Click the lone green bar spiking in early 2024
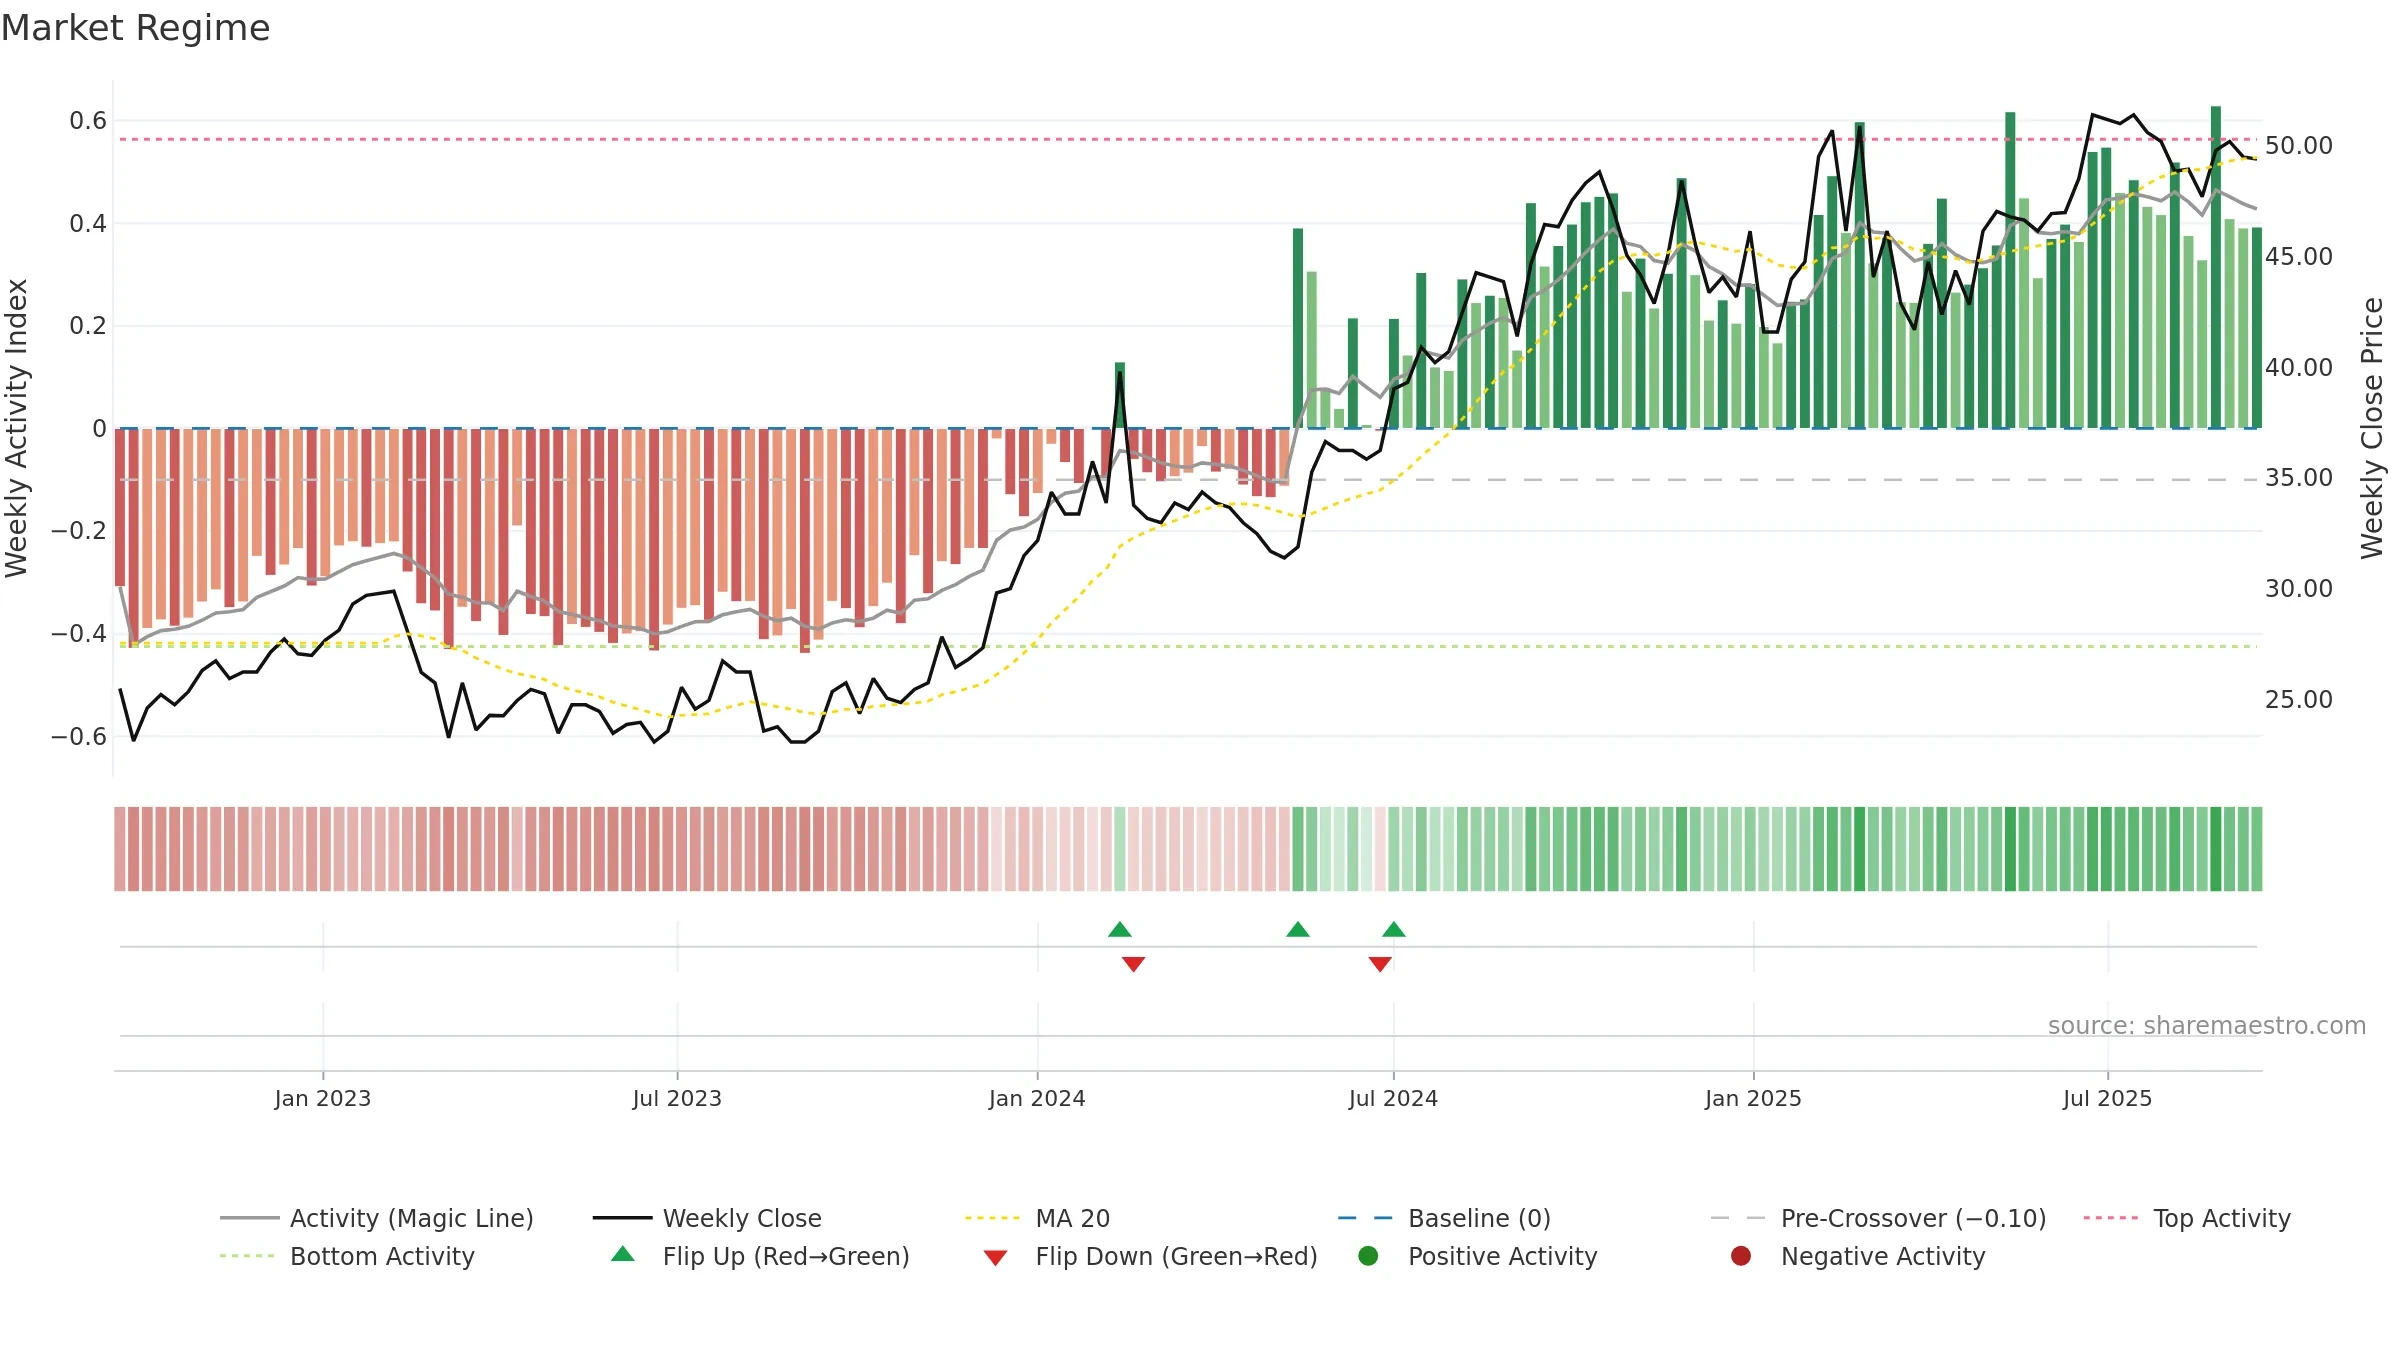This screenshot has height=1350, width=2400. 1120,395
